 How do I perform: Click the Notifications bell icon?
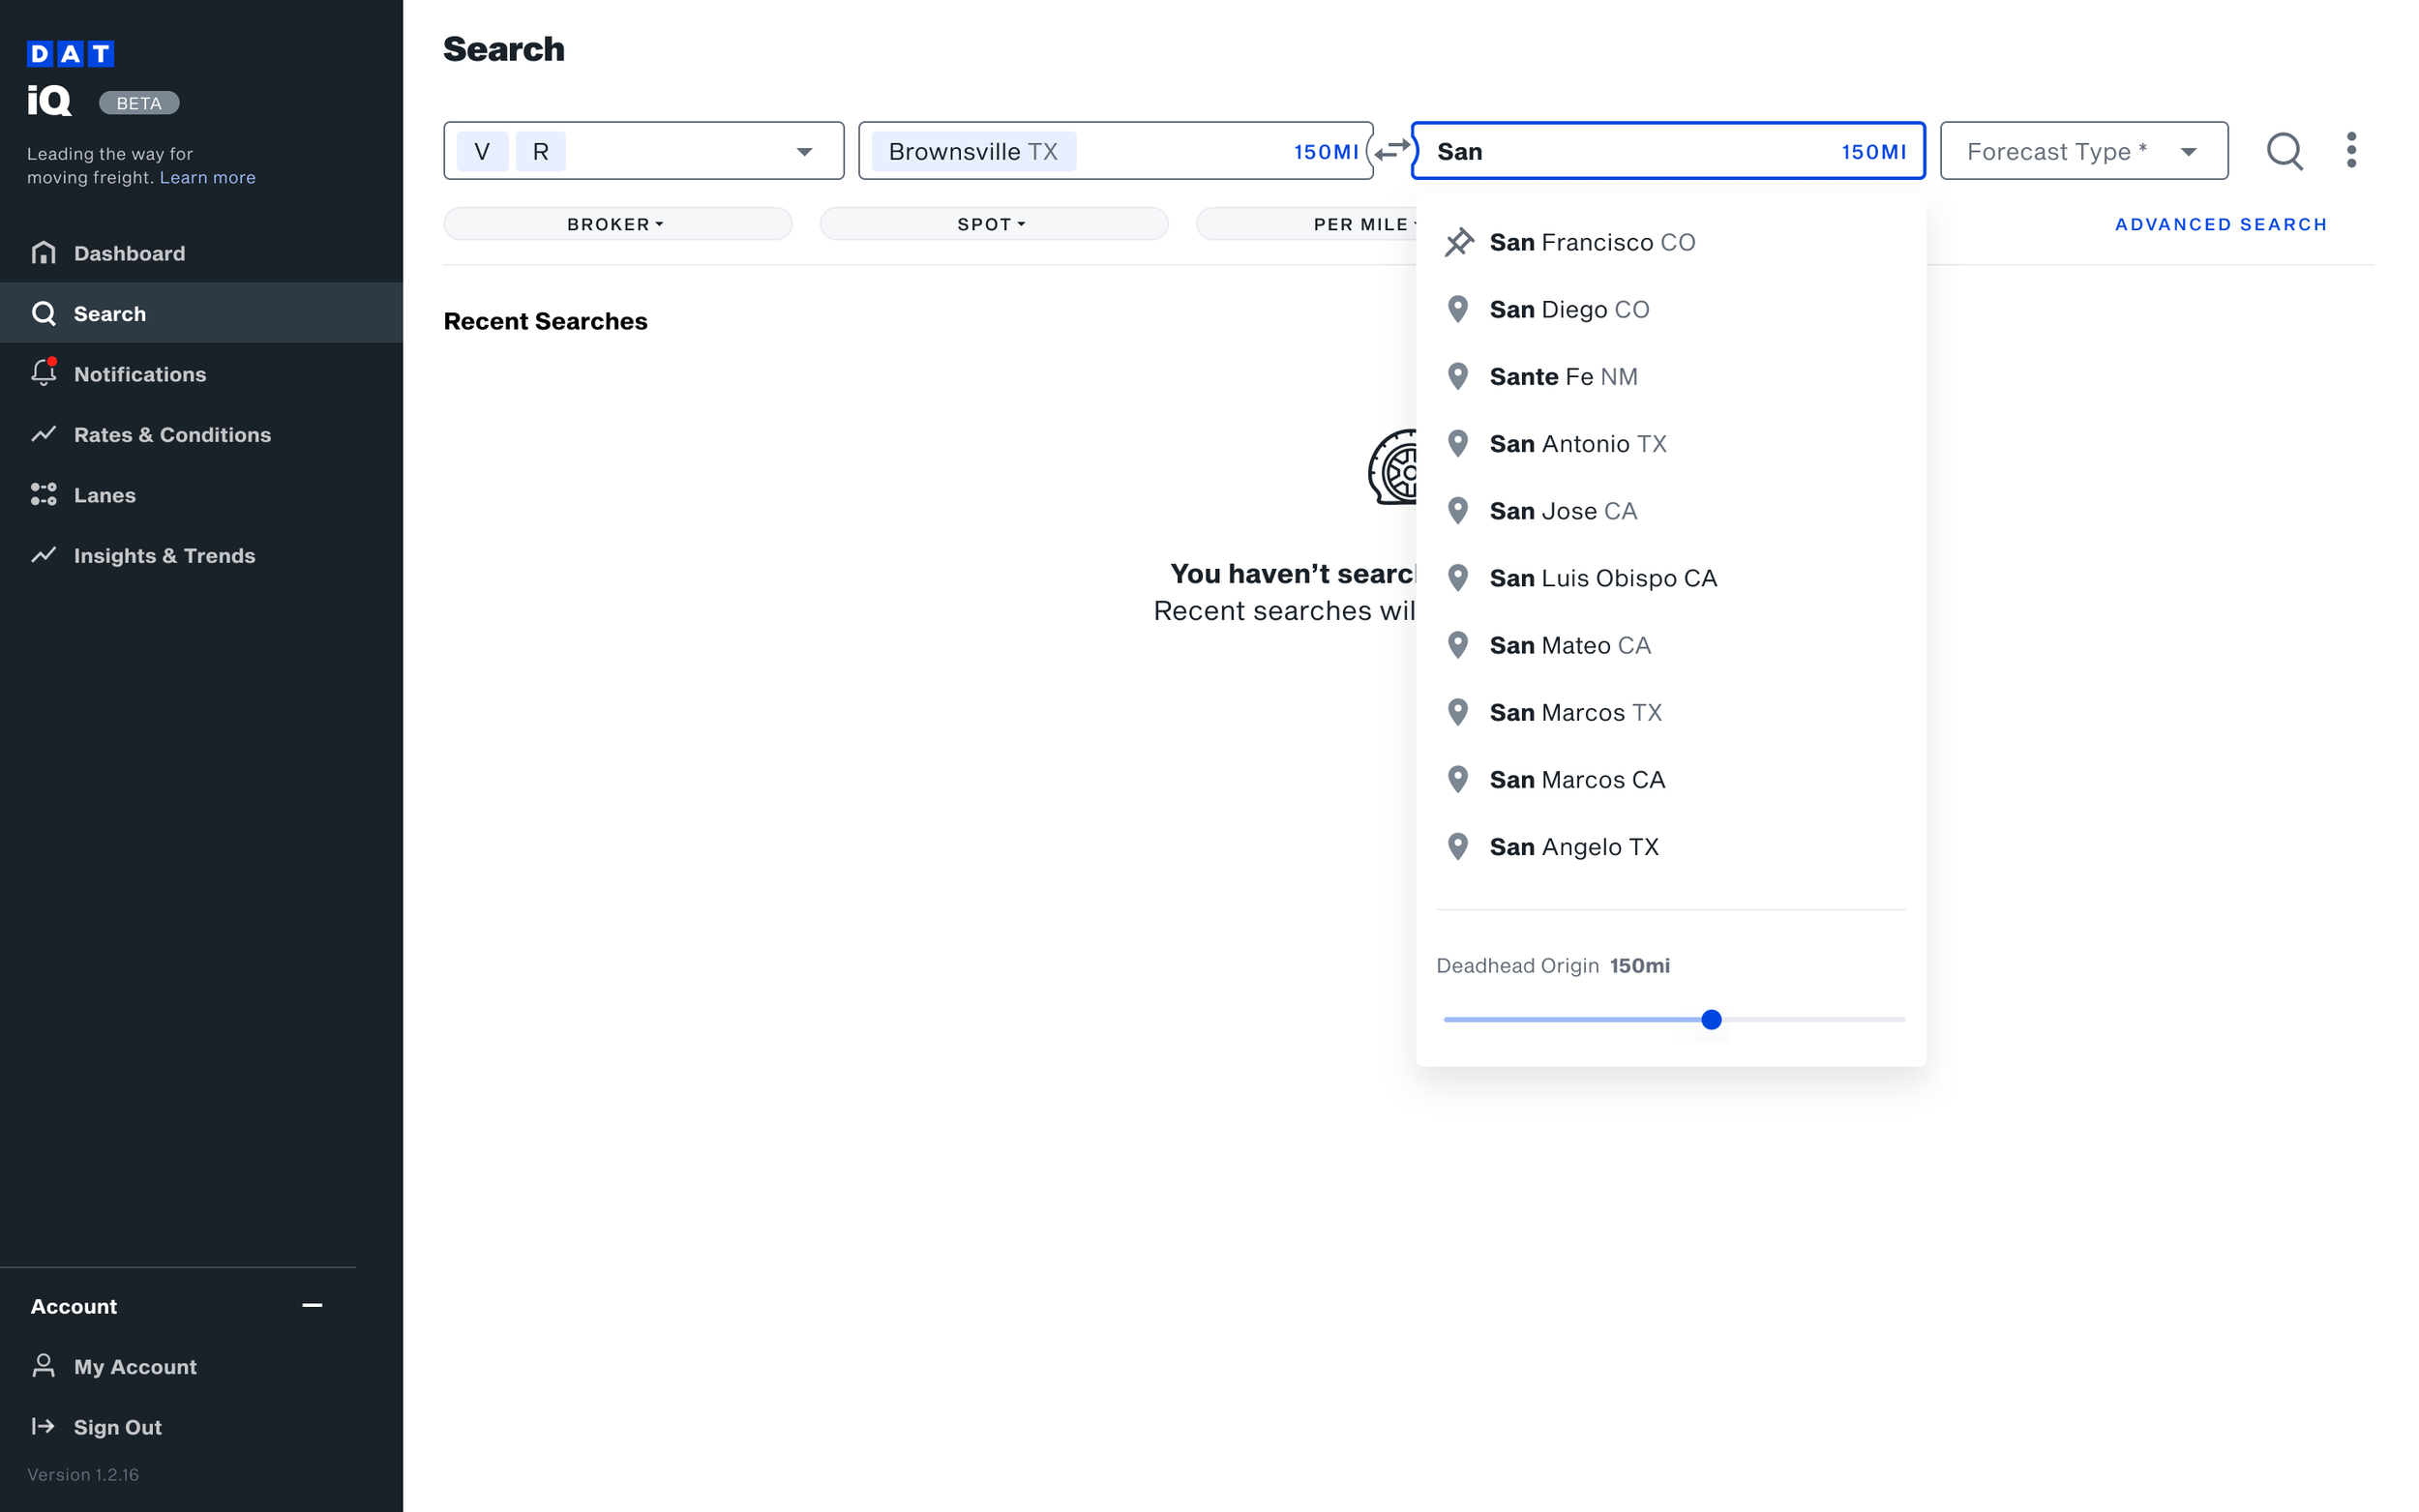point(43,373)
